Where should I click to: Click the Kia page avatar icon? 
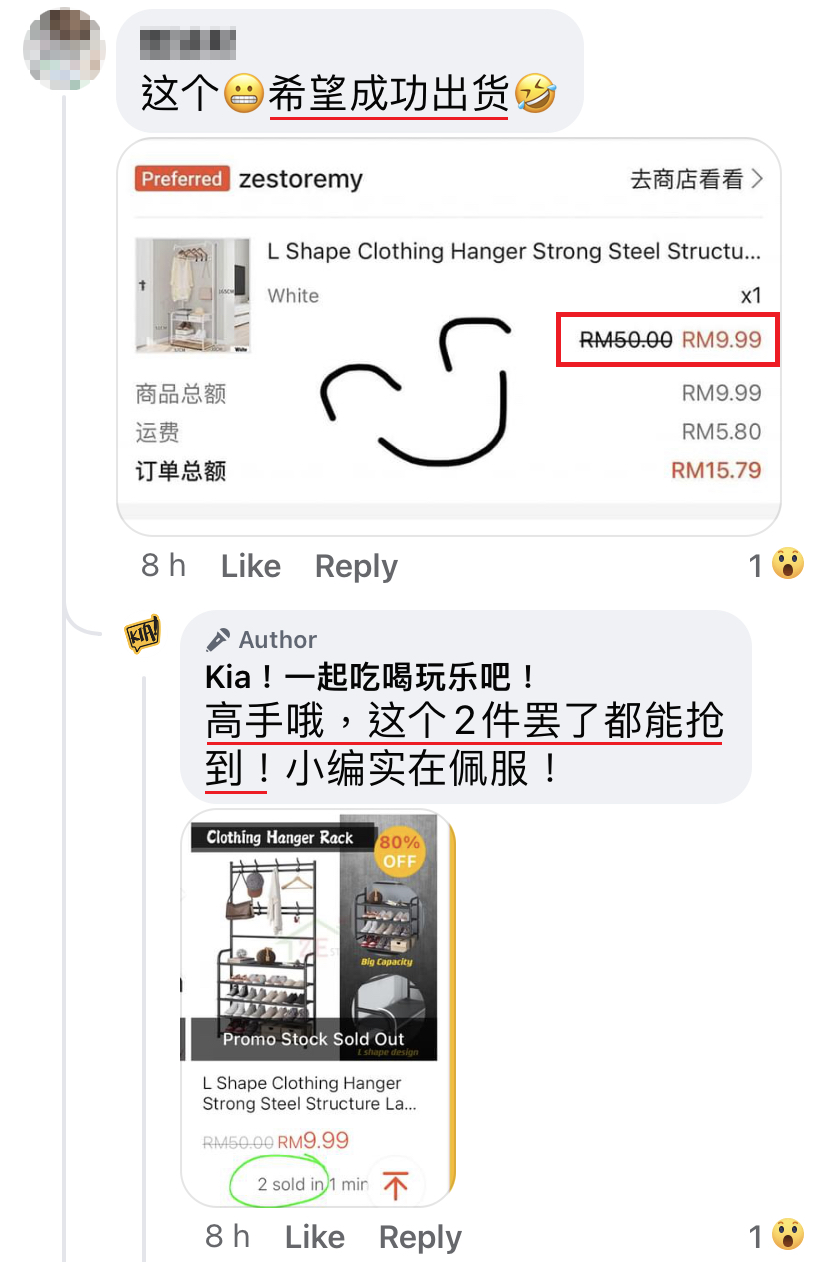pyautogui.click(x=143, y=633)
